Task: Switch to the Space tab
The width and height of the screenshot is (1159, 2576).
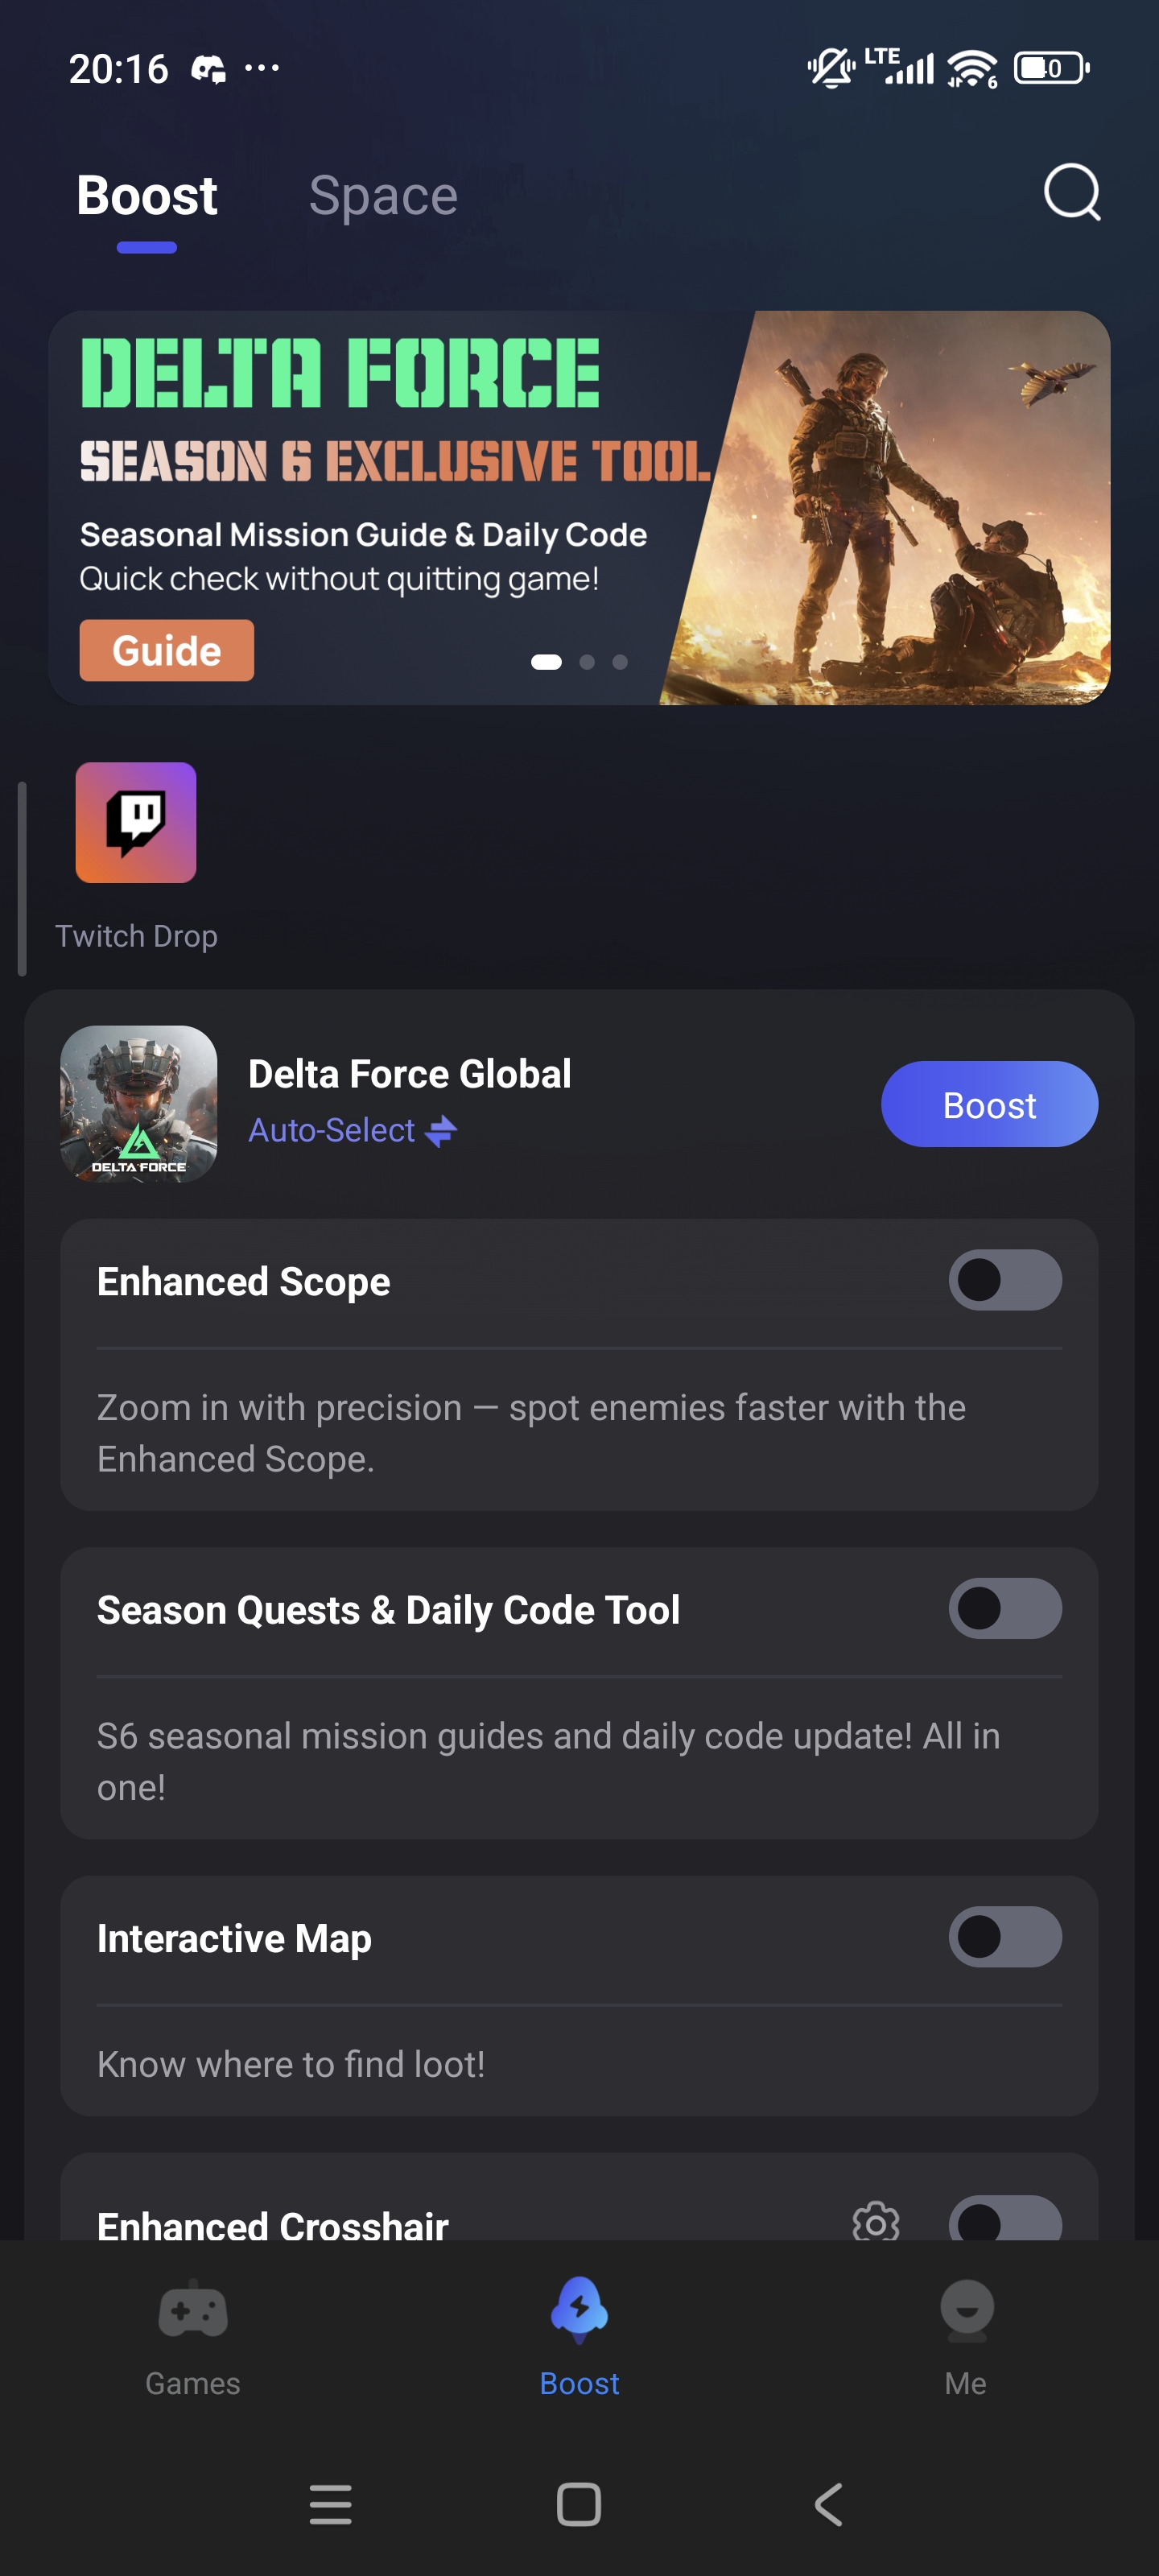Action: [383, 196]
